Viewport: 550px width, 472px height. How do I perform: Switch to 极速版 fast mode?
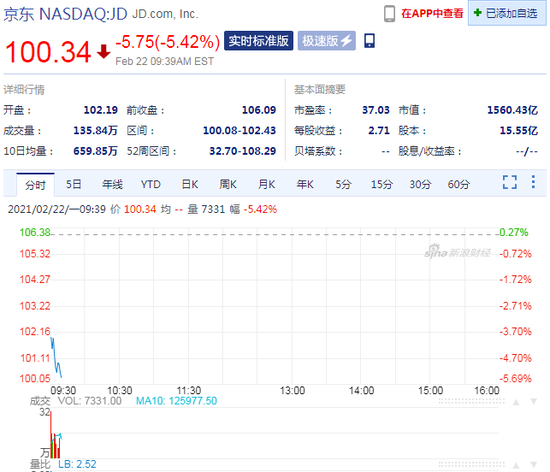click(327, 41)
